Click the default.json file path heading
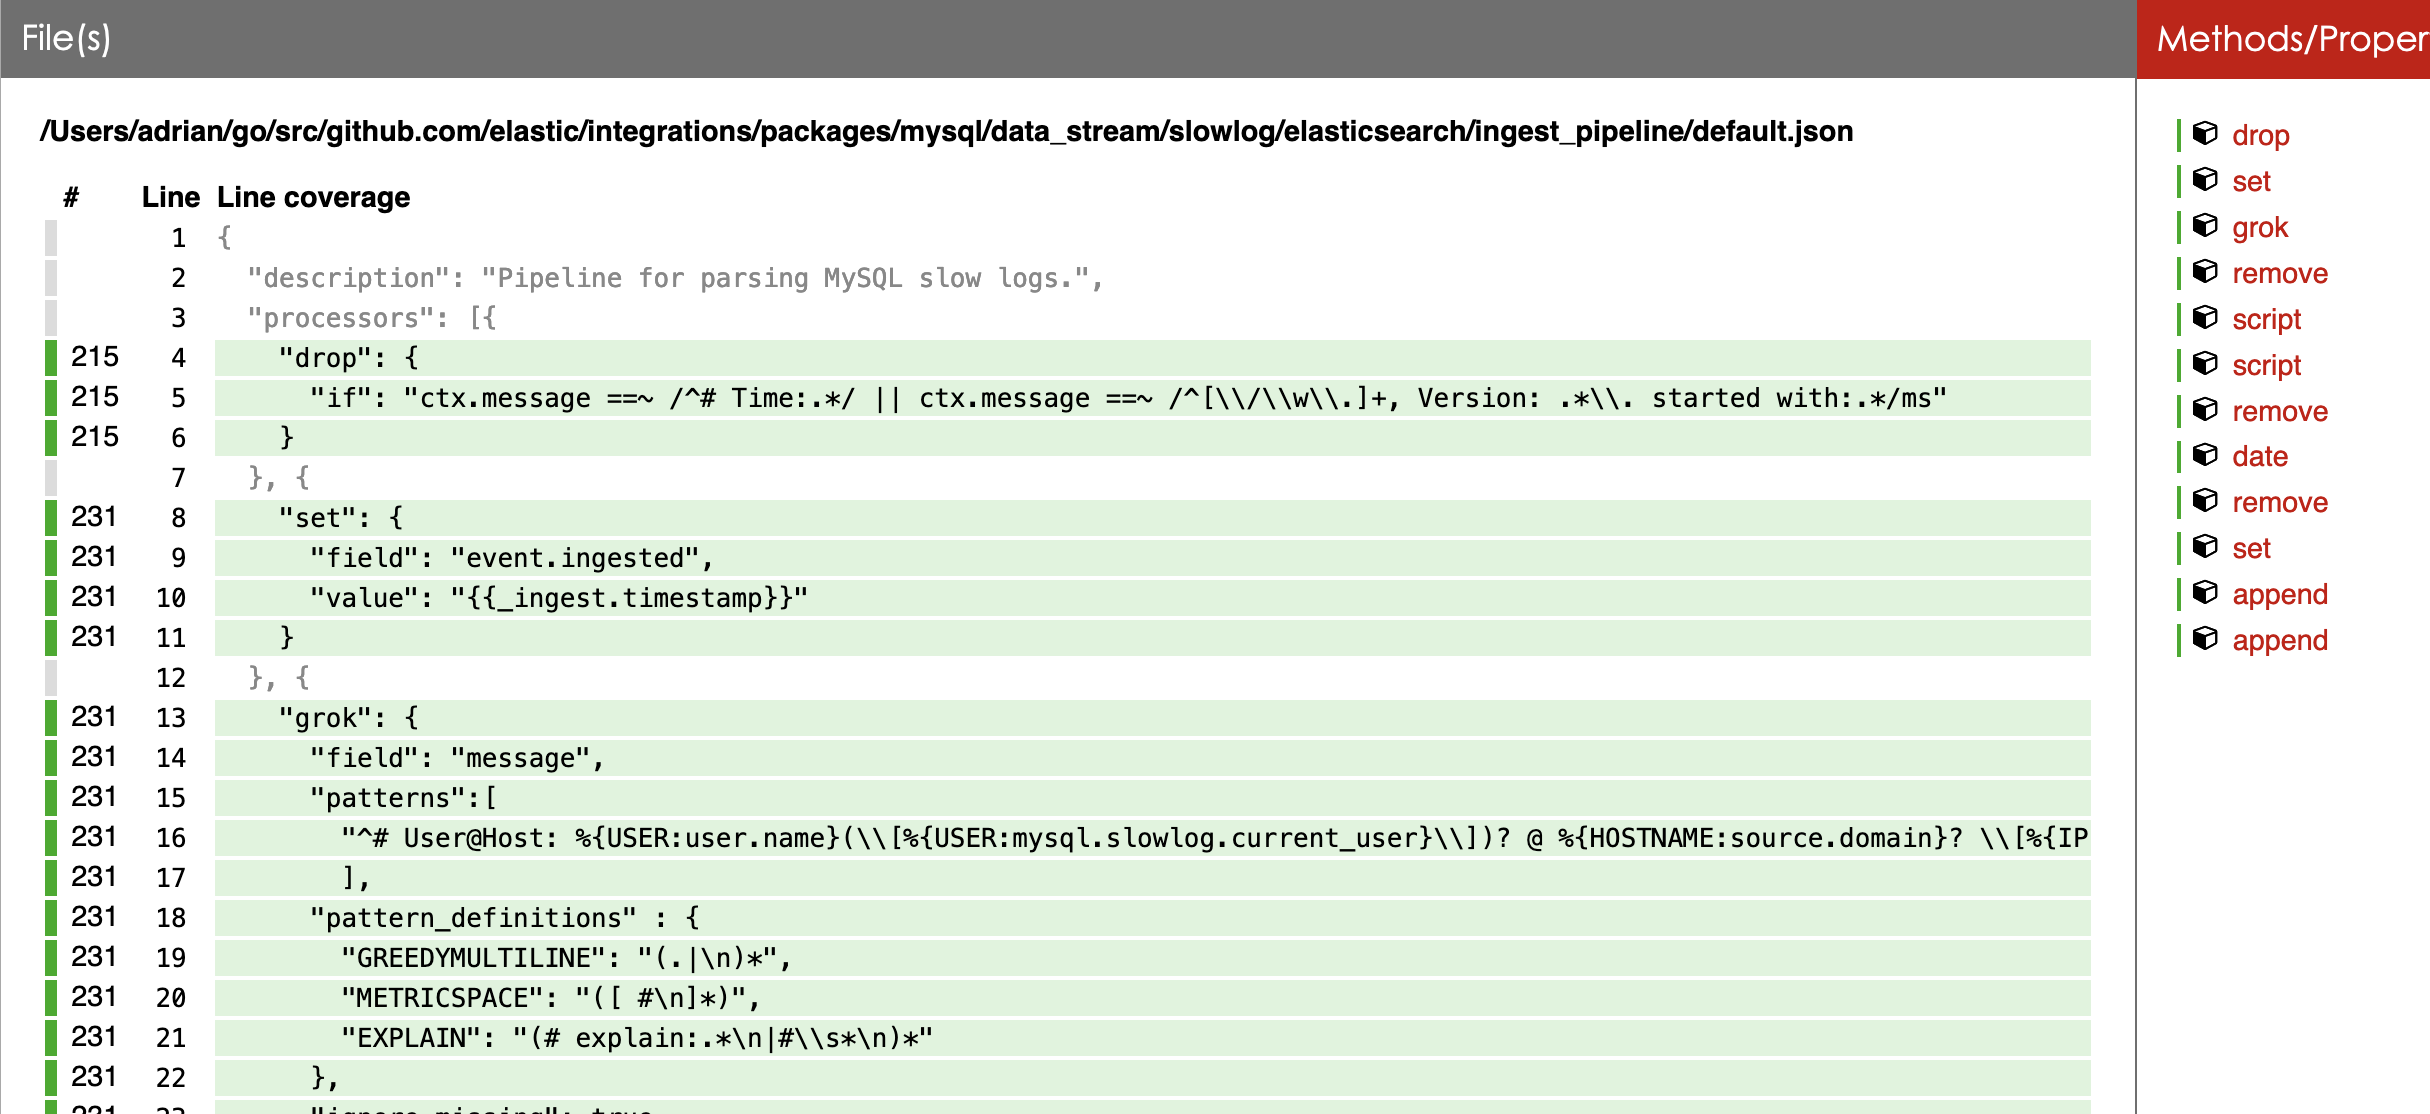Viewport: 2430px width, 1114px height. 946,131
